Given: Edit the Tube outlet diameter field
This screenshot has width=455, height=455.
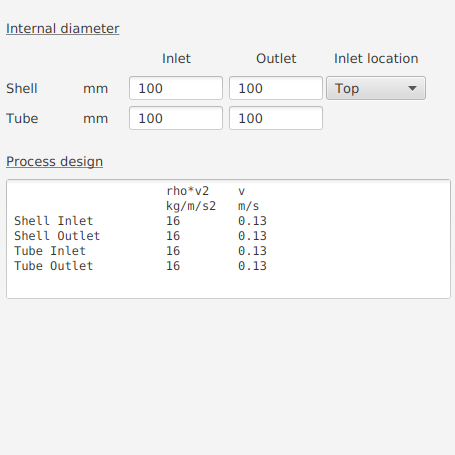Looking at the screenshot, I should pos(276,118).
